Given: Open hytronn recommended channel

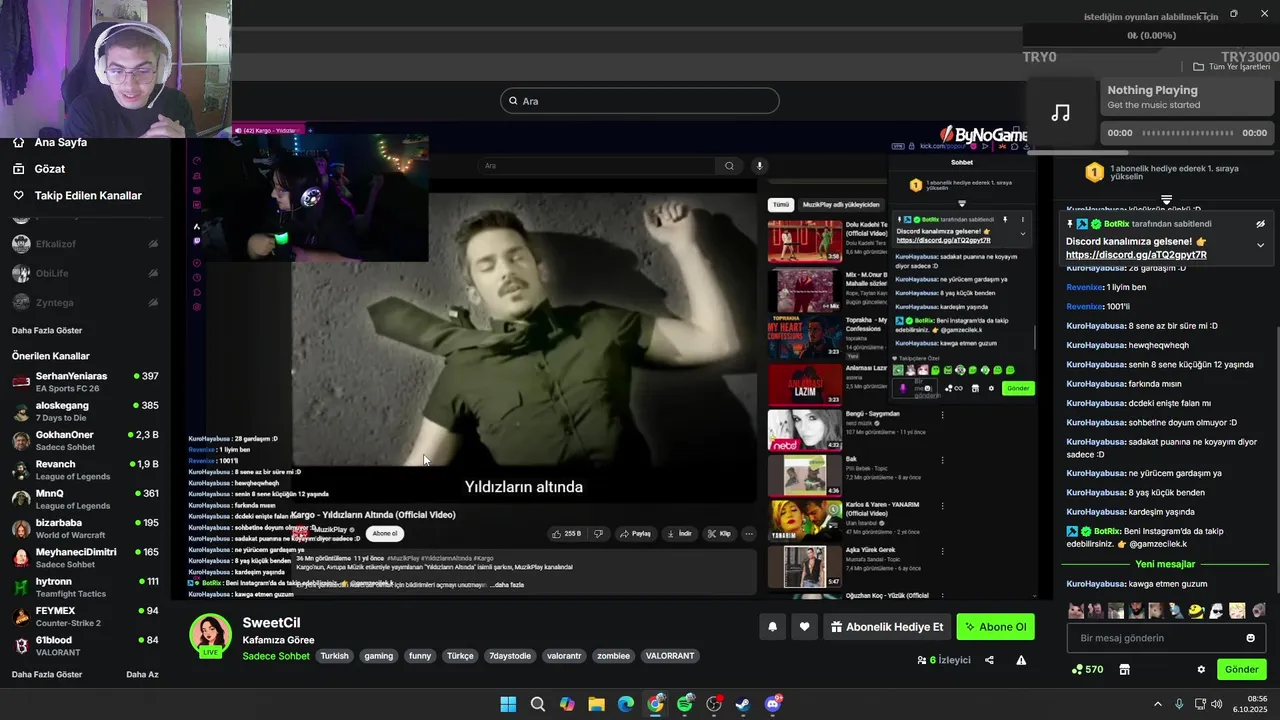Looking at the screenshot, I should tap(85, 587).
